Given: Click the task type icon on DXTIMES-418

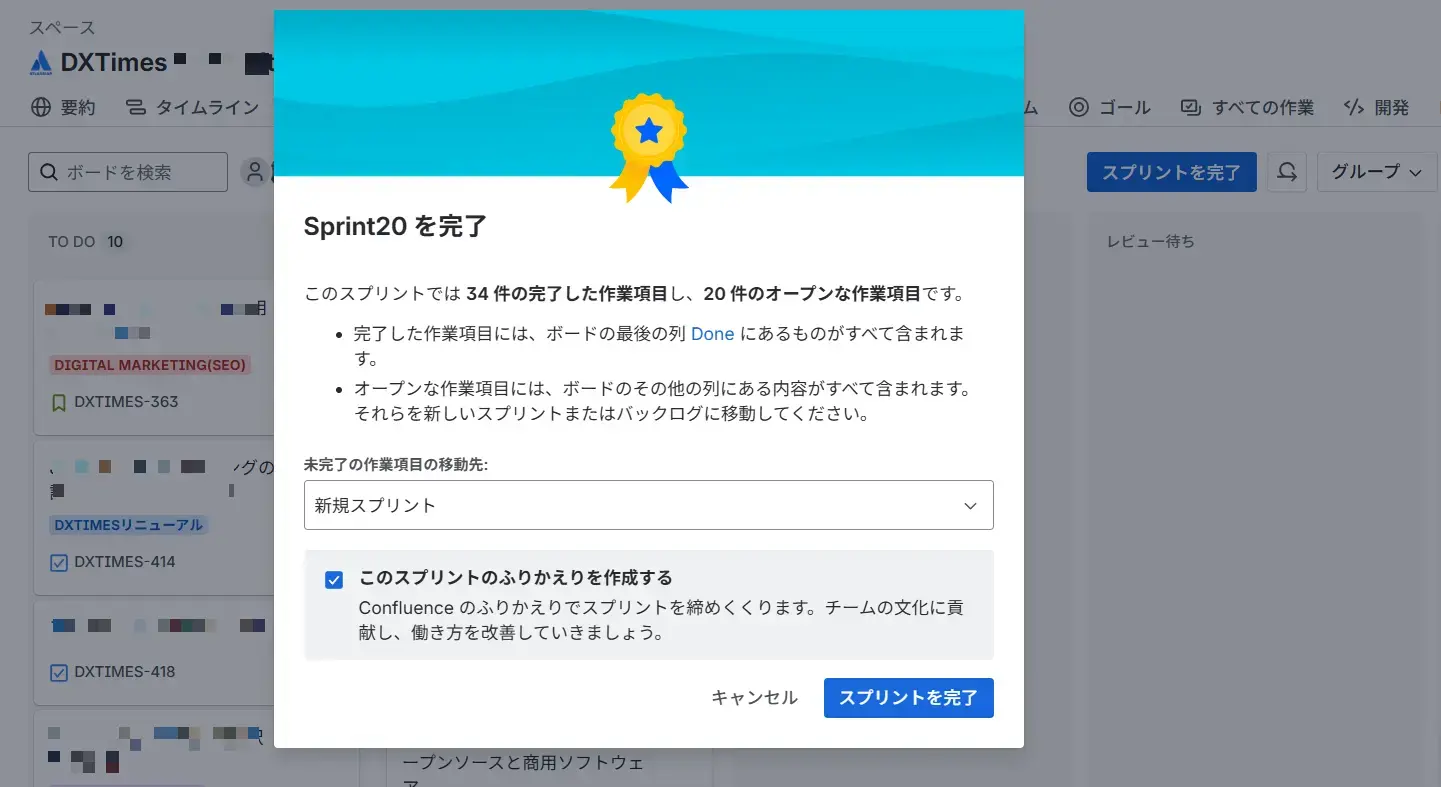Looking at the screenshot, I should (58, 671).
